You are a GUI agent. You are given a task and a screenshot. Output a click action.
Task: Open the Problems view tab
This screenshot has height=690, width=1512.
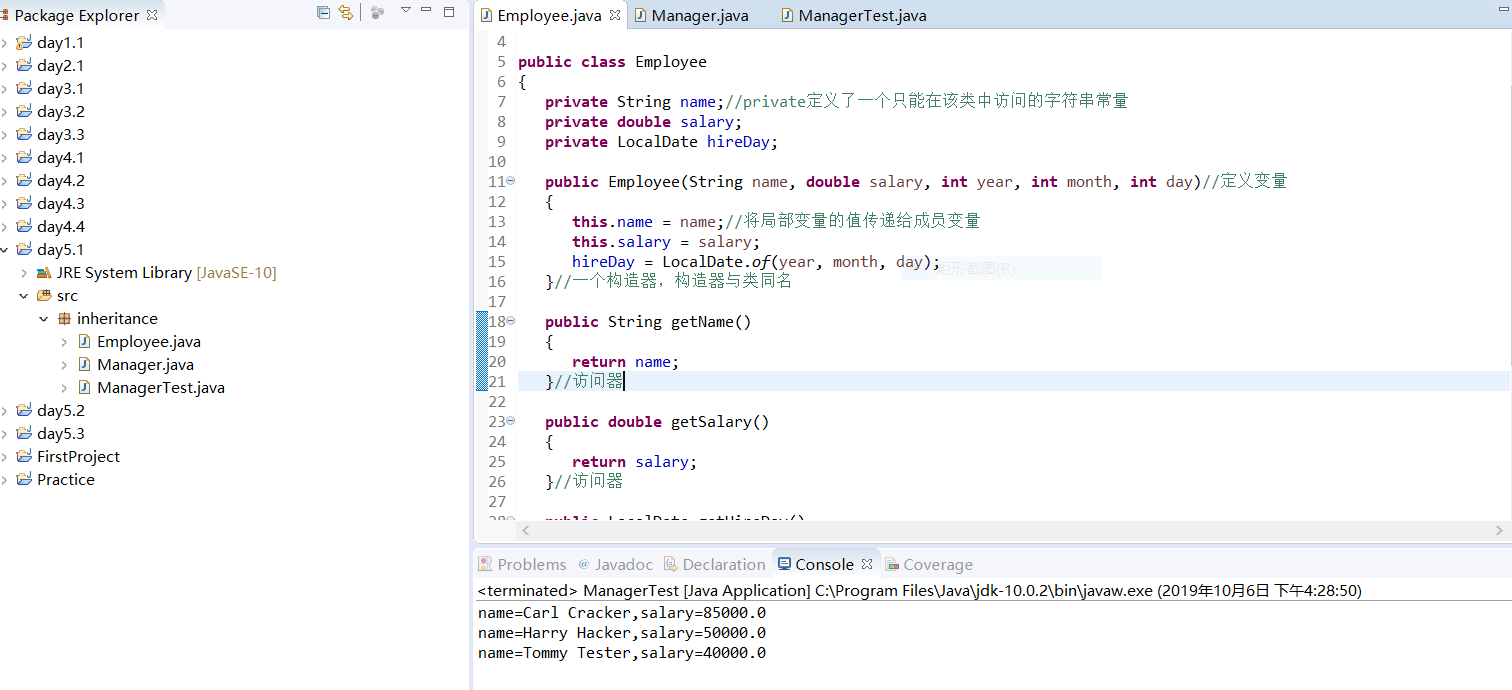tap(531, 564)
